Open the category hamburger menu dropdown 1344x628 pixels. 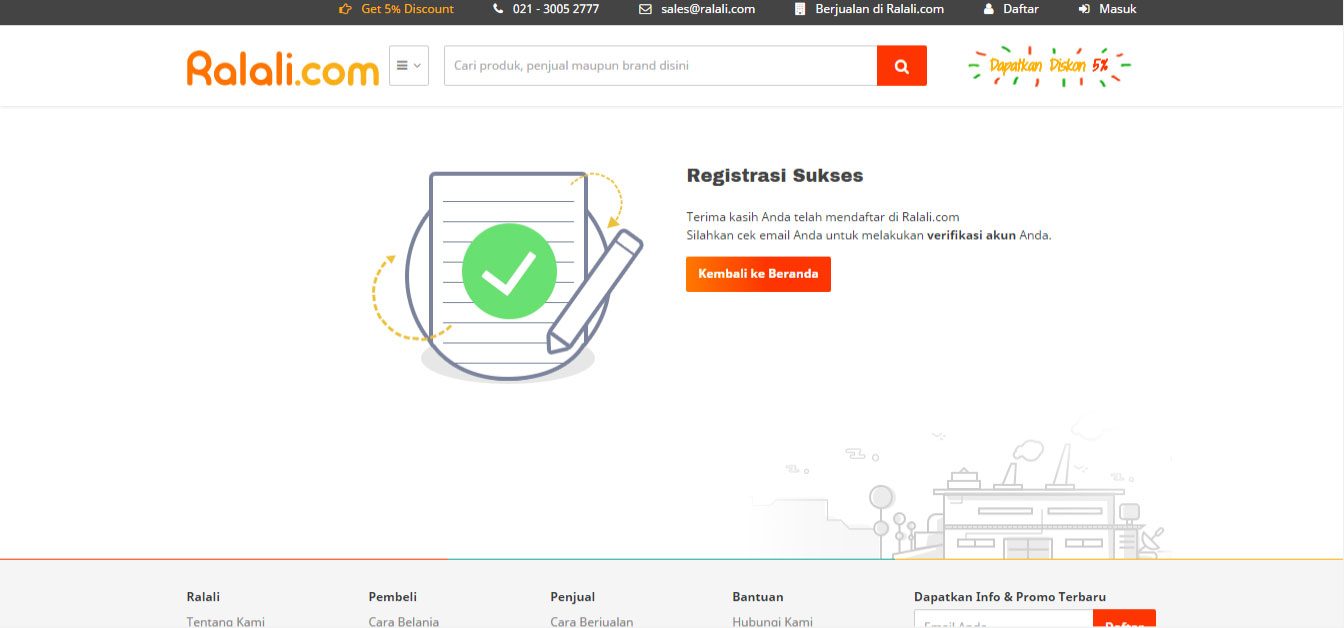pyautogui.click(x=408, y=66)
